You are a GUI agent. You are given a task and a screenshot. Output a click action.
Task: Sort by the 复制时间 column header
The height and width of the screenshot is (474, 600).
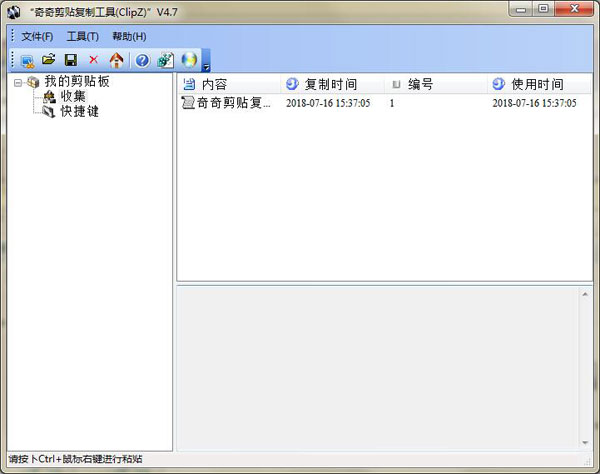coord(333,84)
